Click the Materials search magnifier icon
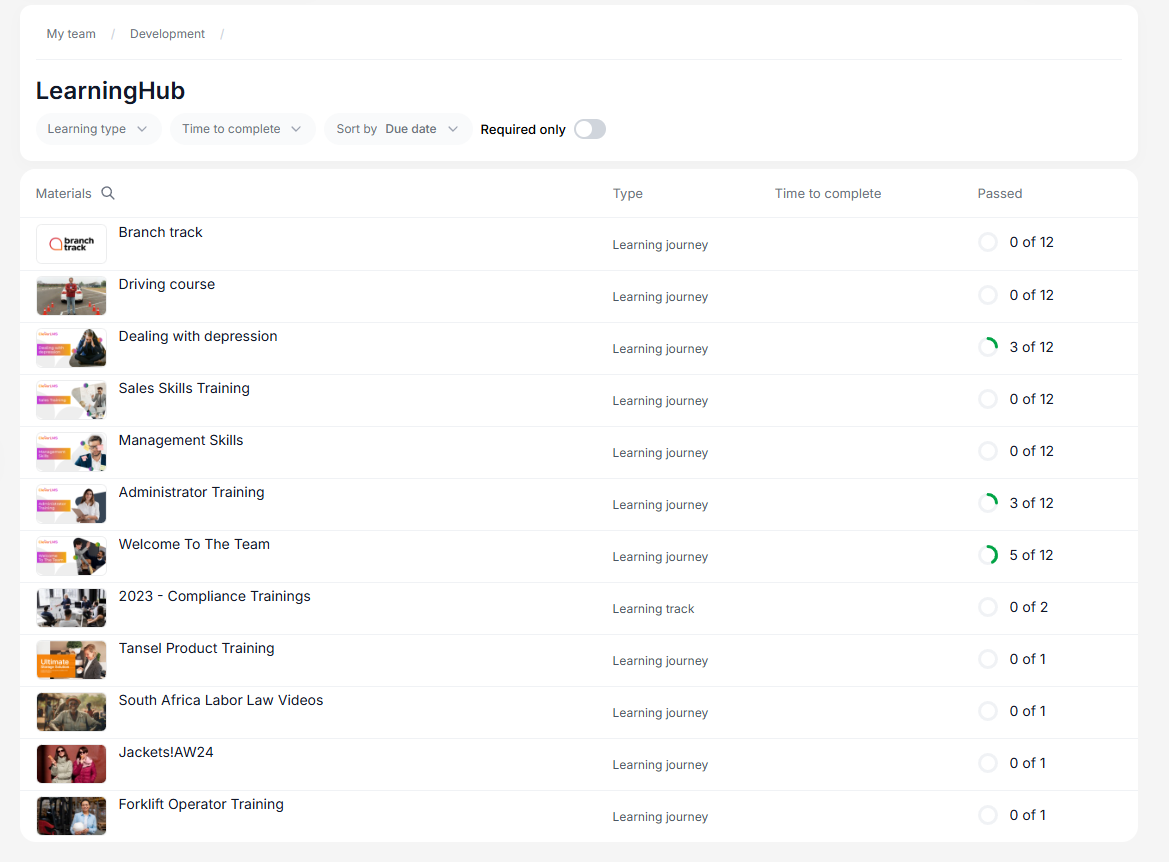Viewport: 1169px width, 862px height. pos(108,193)
